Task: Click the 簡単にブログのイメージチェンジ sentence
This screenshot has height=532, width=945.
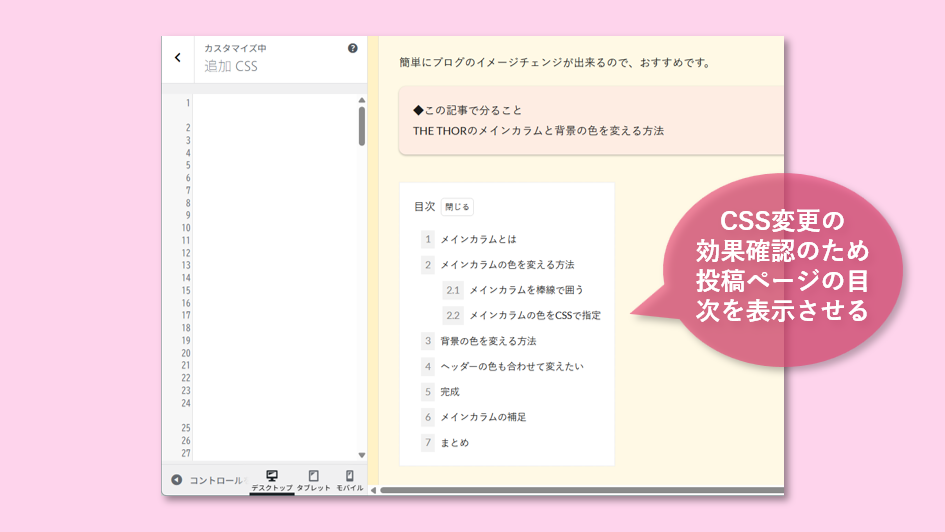Action: (x=554, y=63)
